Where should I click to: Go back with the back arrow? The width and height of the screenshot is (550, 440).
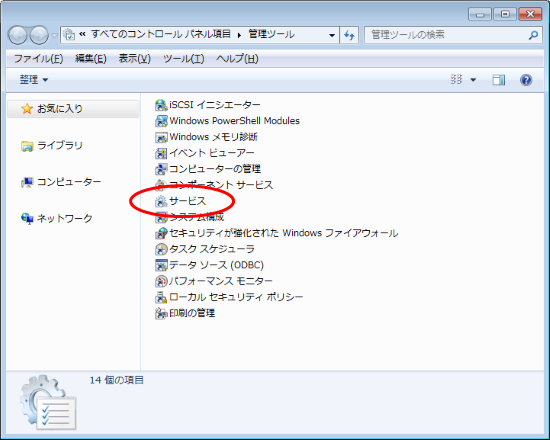[x=17, y=35]
